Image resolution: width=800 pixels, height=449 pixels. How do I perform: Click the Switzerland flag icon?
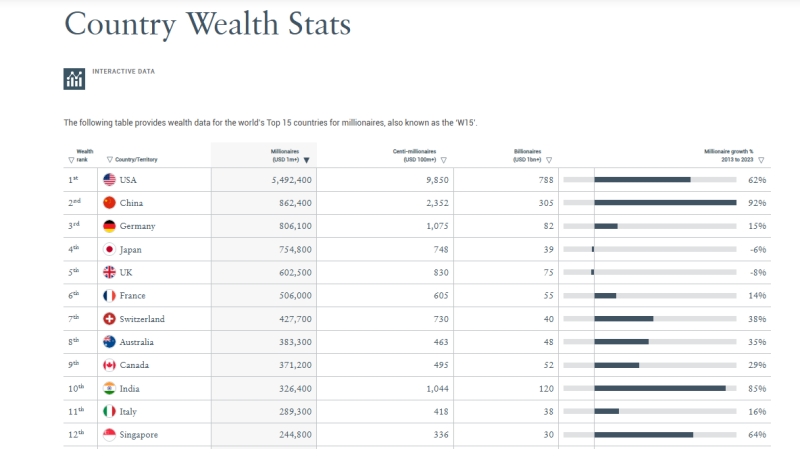[109, 319]
